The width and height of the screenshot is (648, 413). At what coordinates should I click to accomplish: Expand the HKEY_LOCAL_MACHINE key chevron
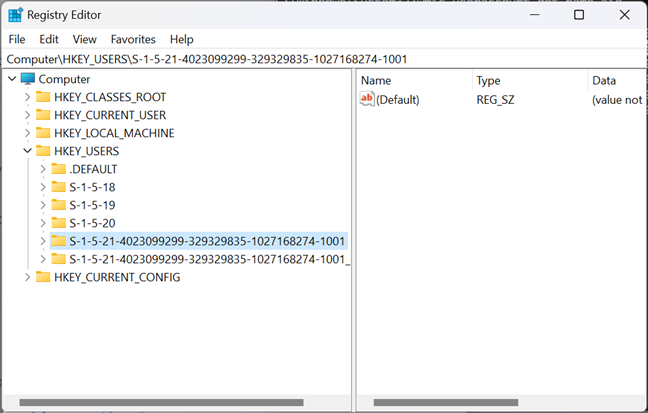[28, 133]
